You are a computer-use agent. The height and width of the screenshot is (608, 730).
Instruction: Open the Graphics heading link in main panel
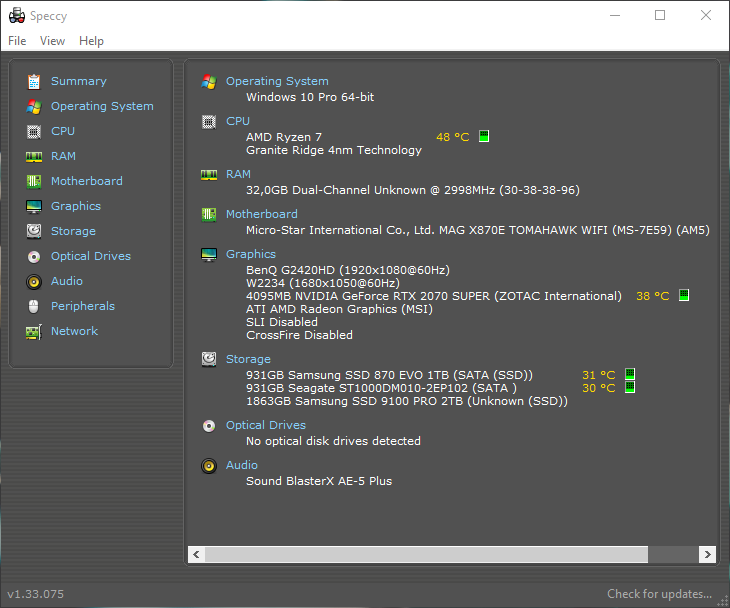click(x=250, y=254)
